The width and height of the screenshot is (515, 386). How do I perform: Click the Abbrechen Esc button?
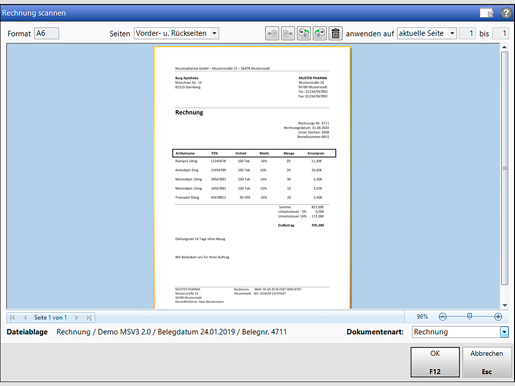[x=487, y=362]
